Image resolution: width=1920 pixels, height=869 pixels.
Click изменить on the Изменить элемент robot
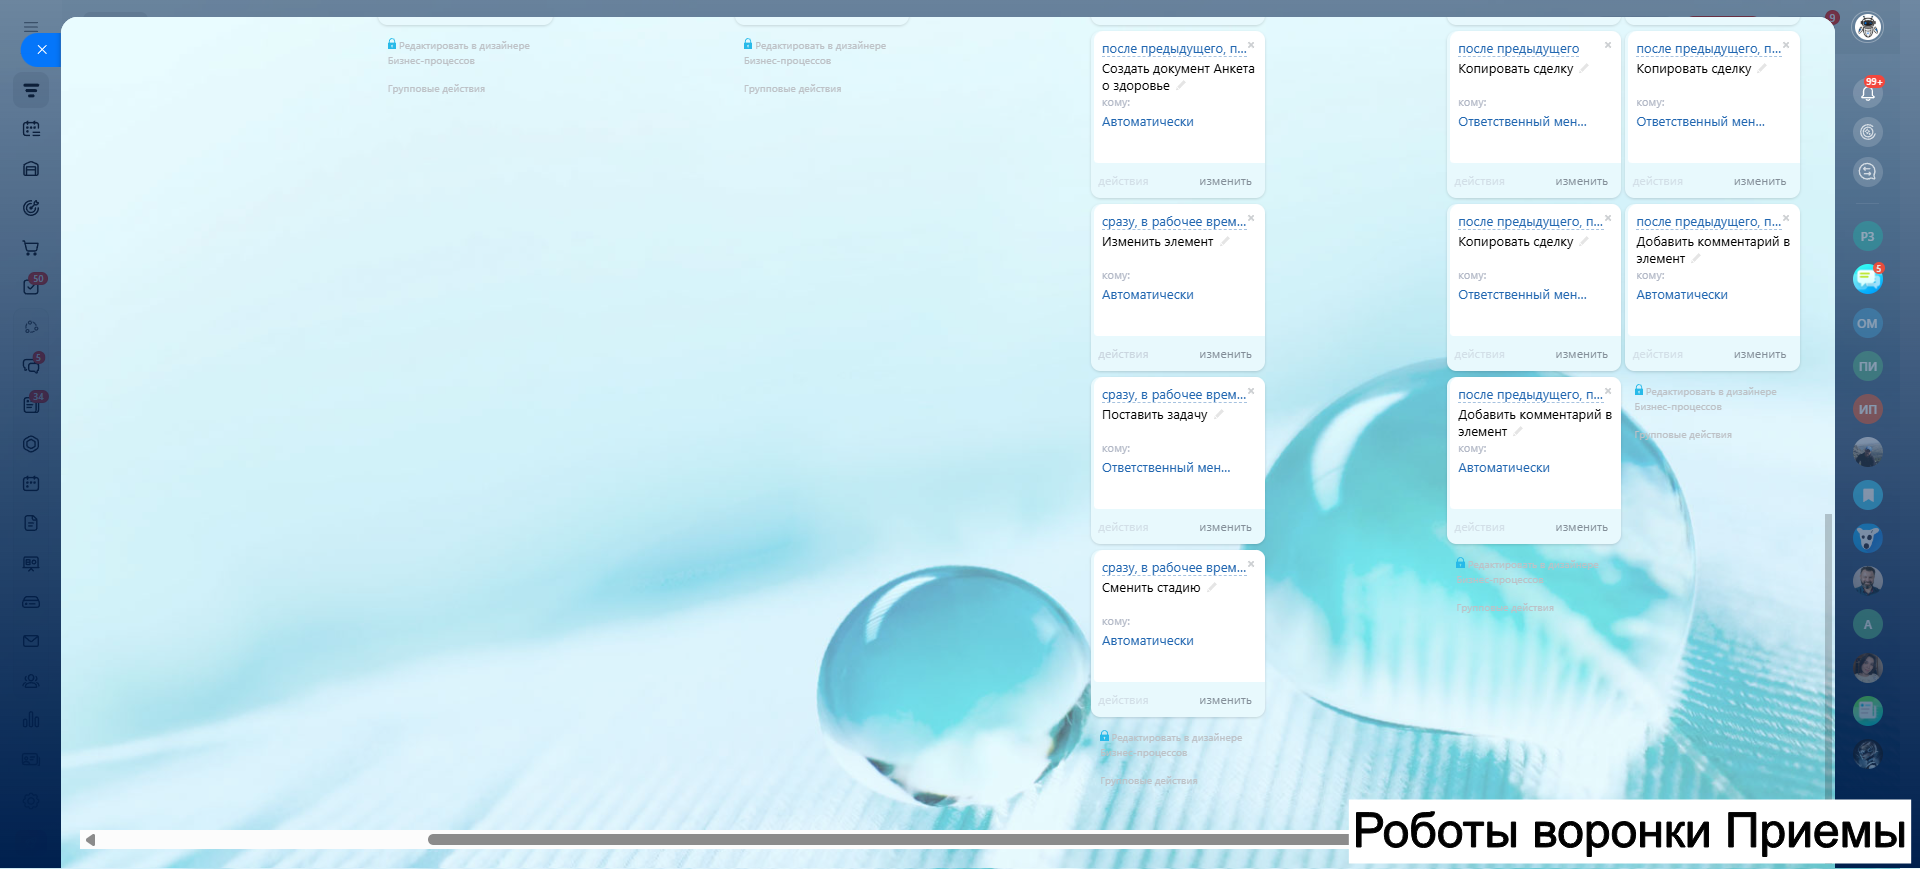coord(1225,355)
